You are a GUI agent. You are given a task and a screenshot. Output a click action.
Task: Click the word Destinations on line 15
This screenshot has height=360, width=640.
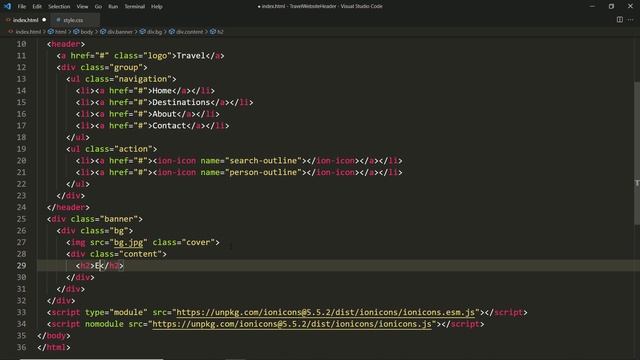click(x=181, y=102)
